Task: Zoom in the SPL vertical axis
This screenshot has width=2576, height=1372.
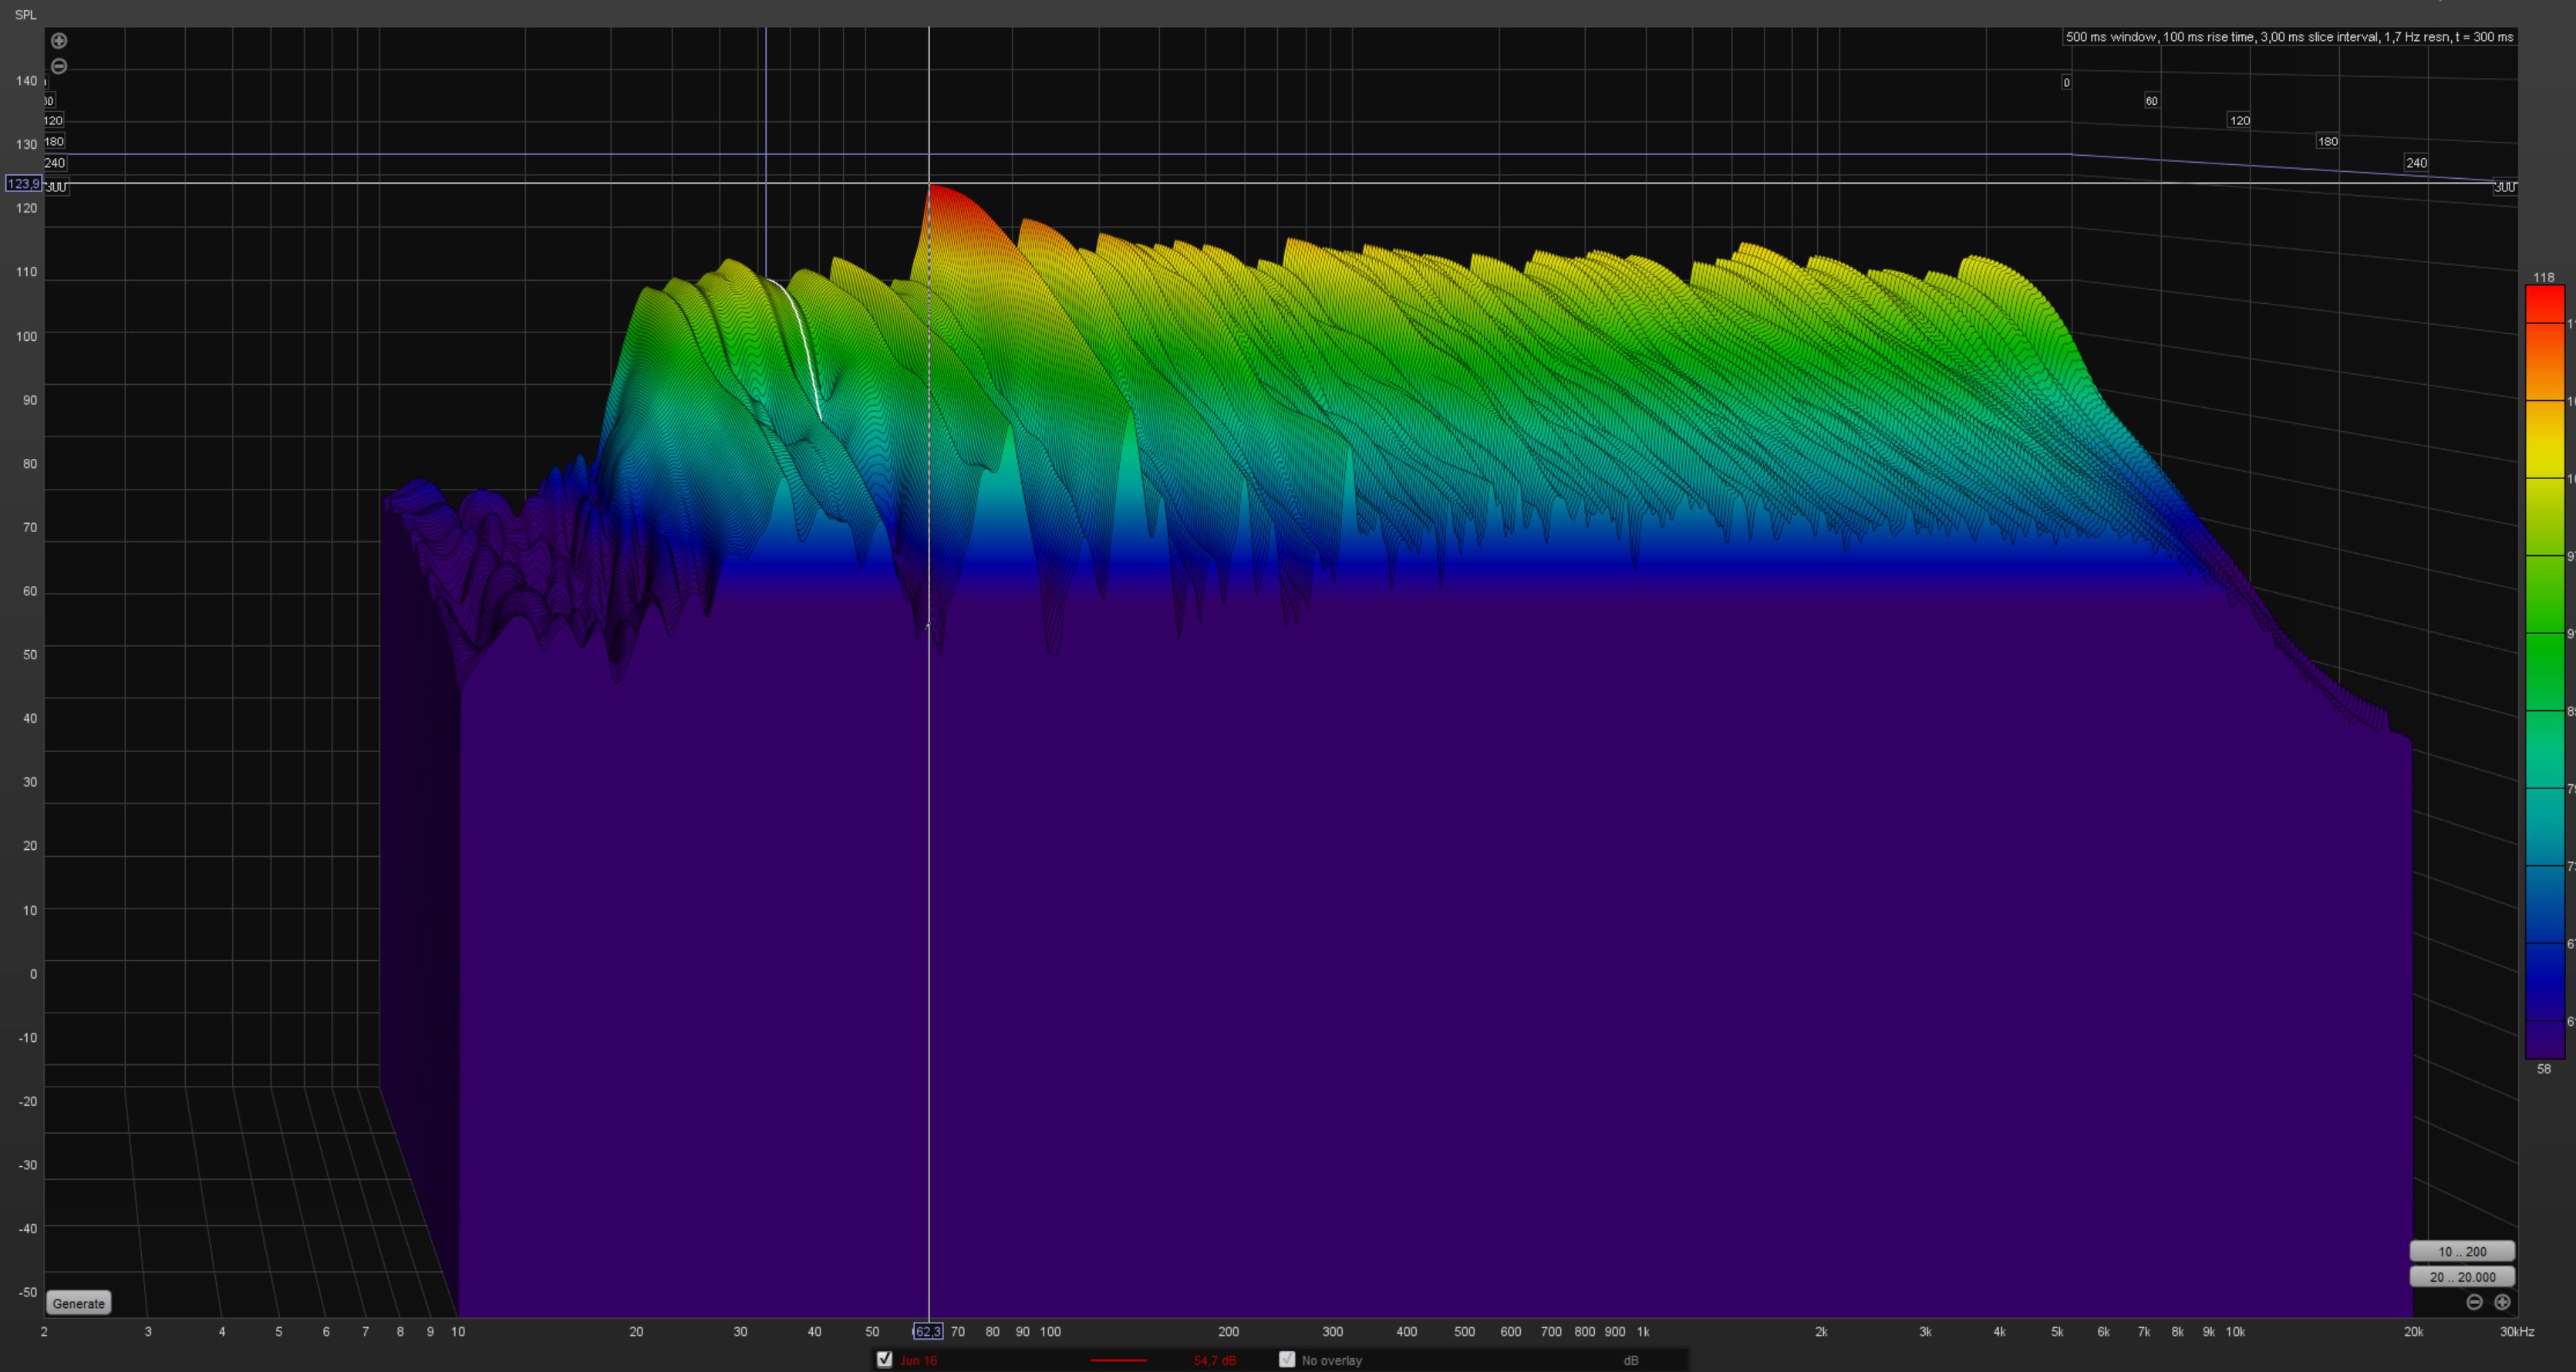Action: pos(59,41)
